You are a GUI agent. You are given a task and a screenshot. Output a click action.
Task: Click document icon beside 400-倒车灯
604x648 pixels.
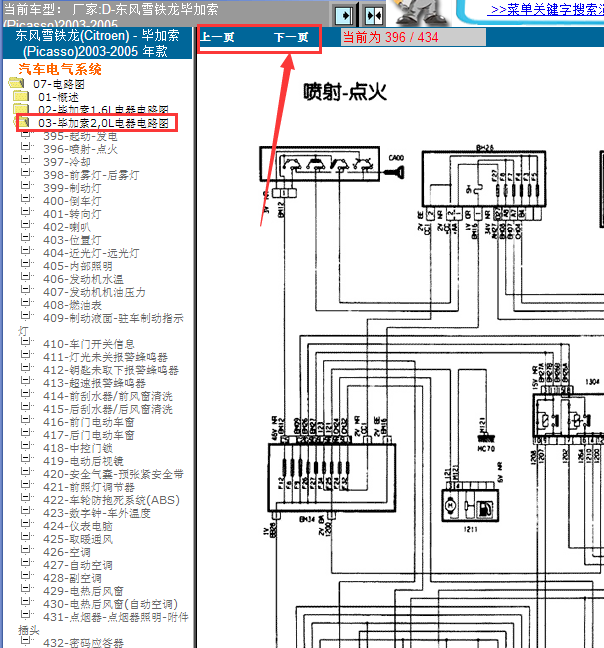[x=26, y=199]
